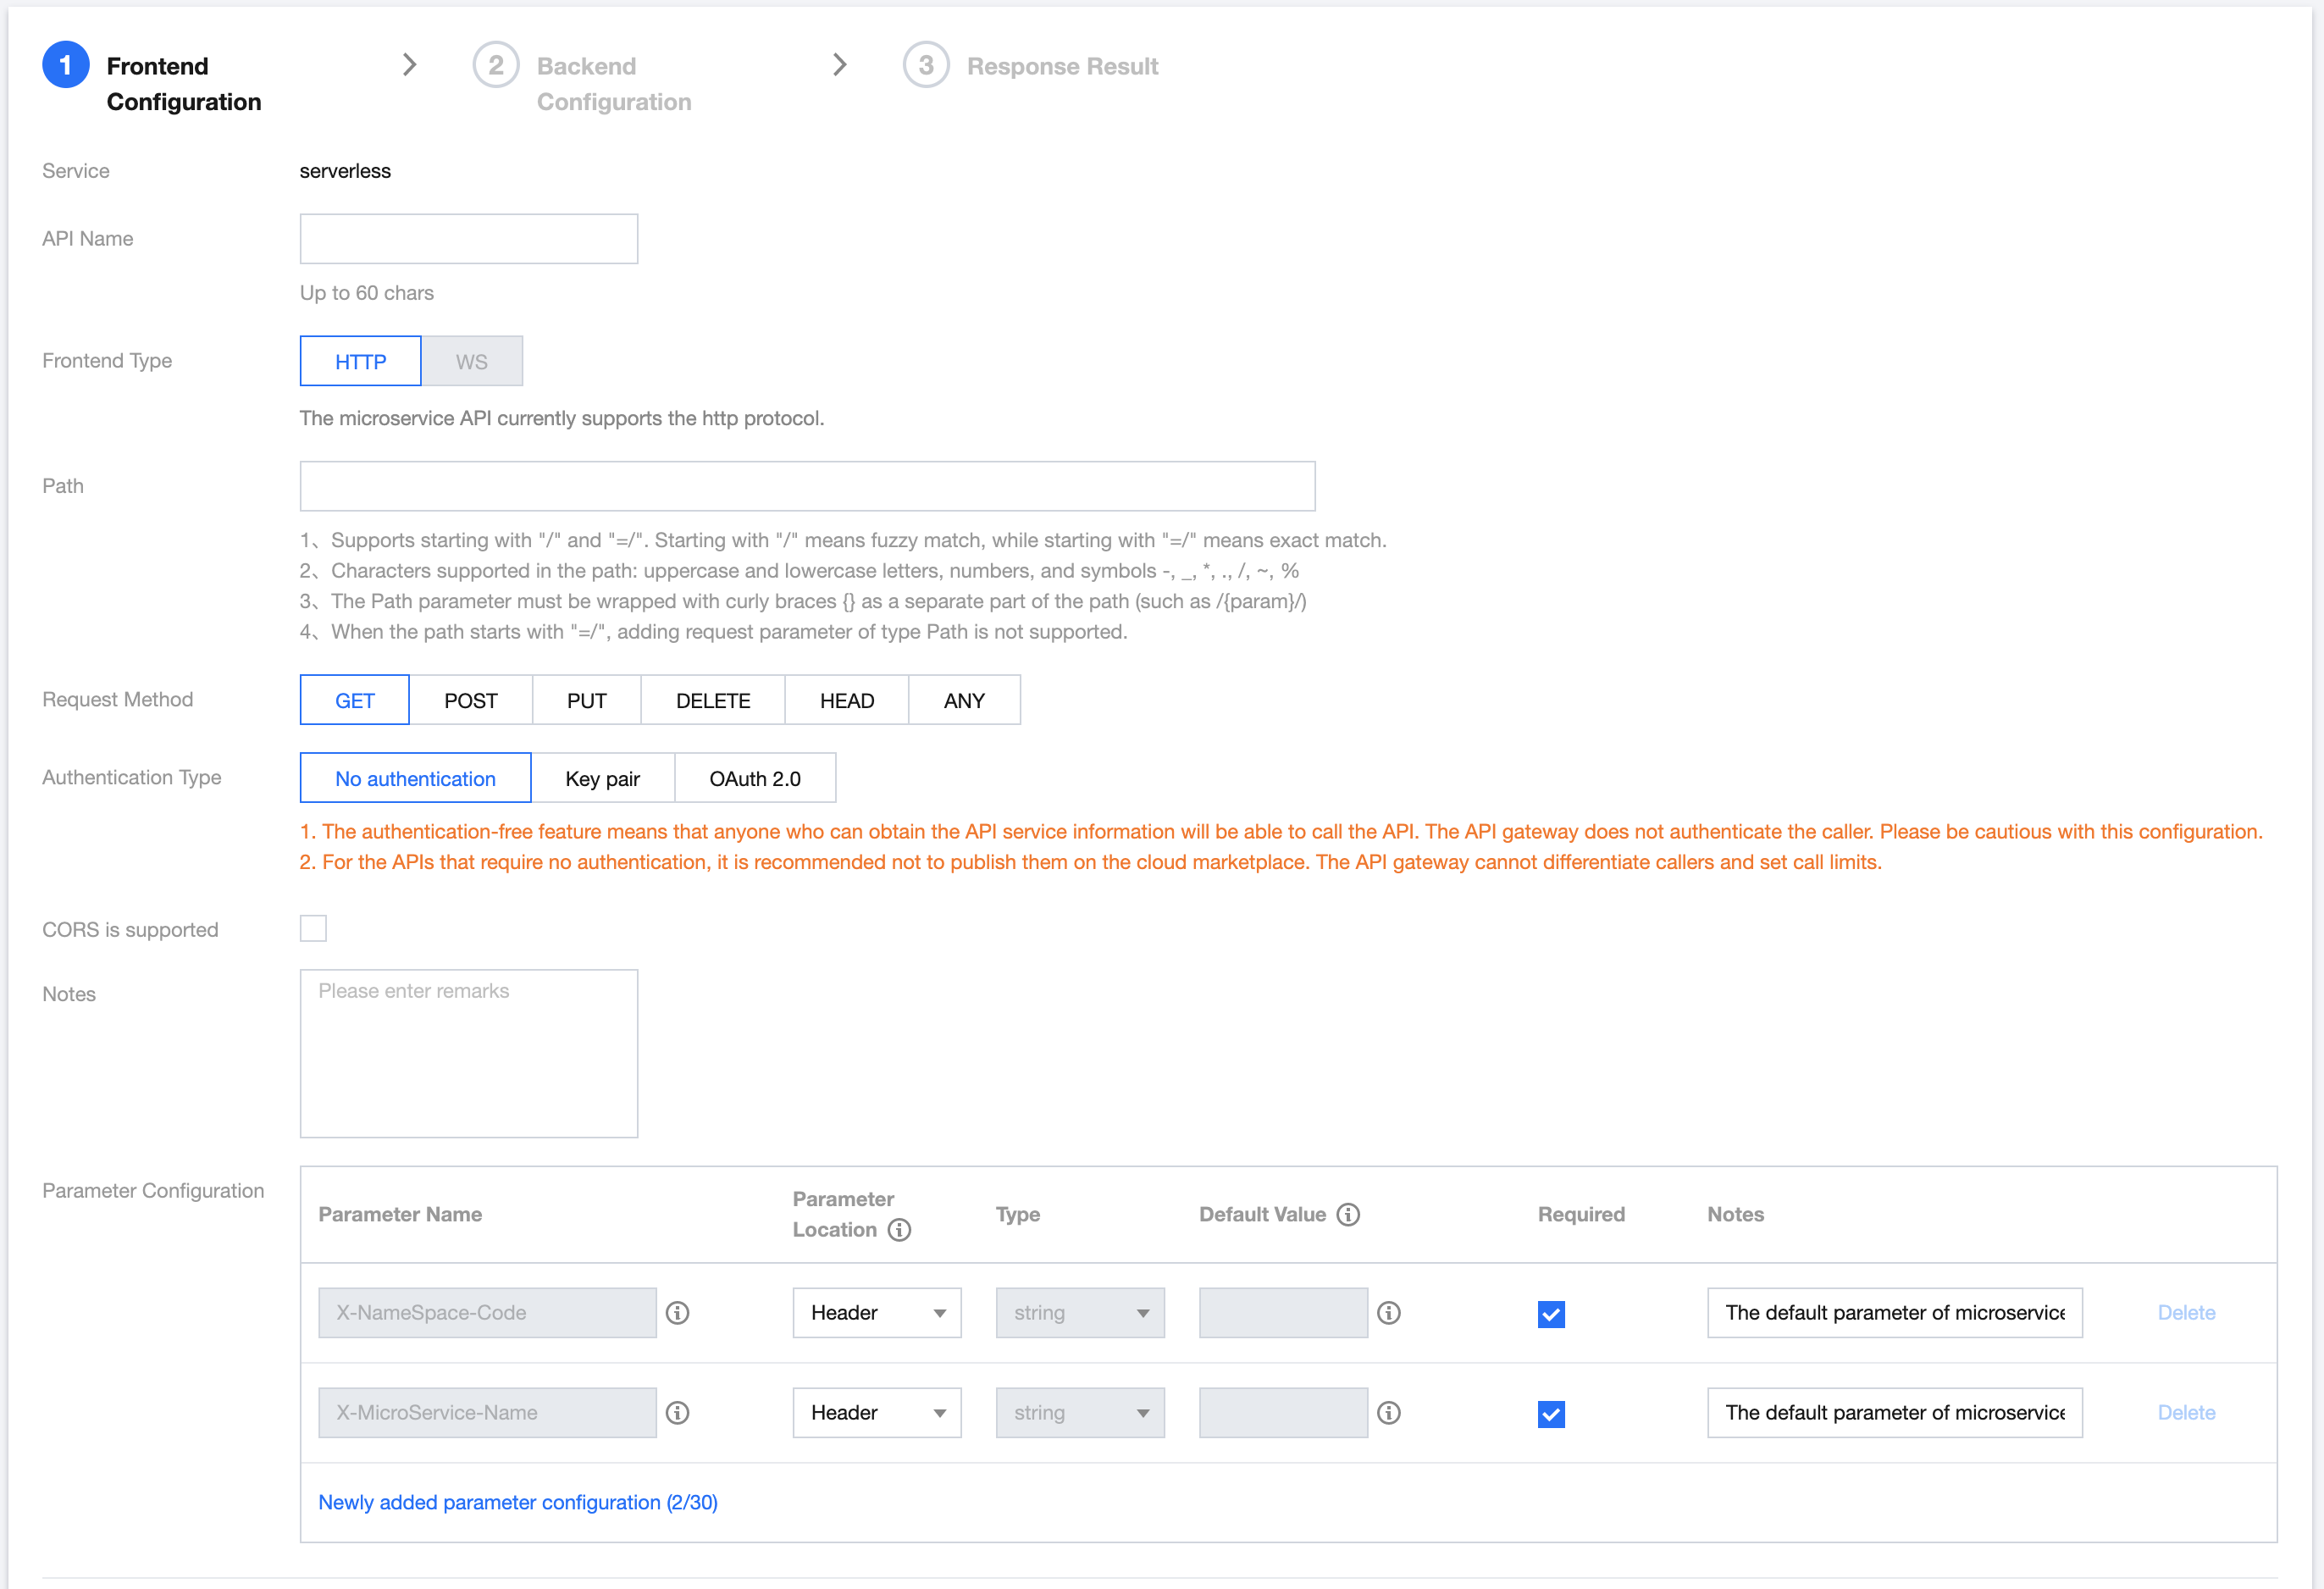Click Parameter Location header info icon
The image size is (2324, 1589).
point(899,1230)
